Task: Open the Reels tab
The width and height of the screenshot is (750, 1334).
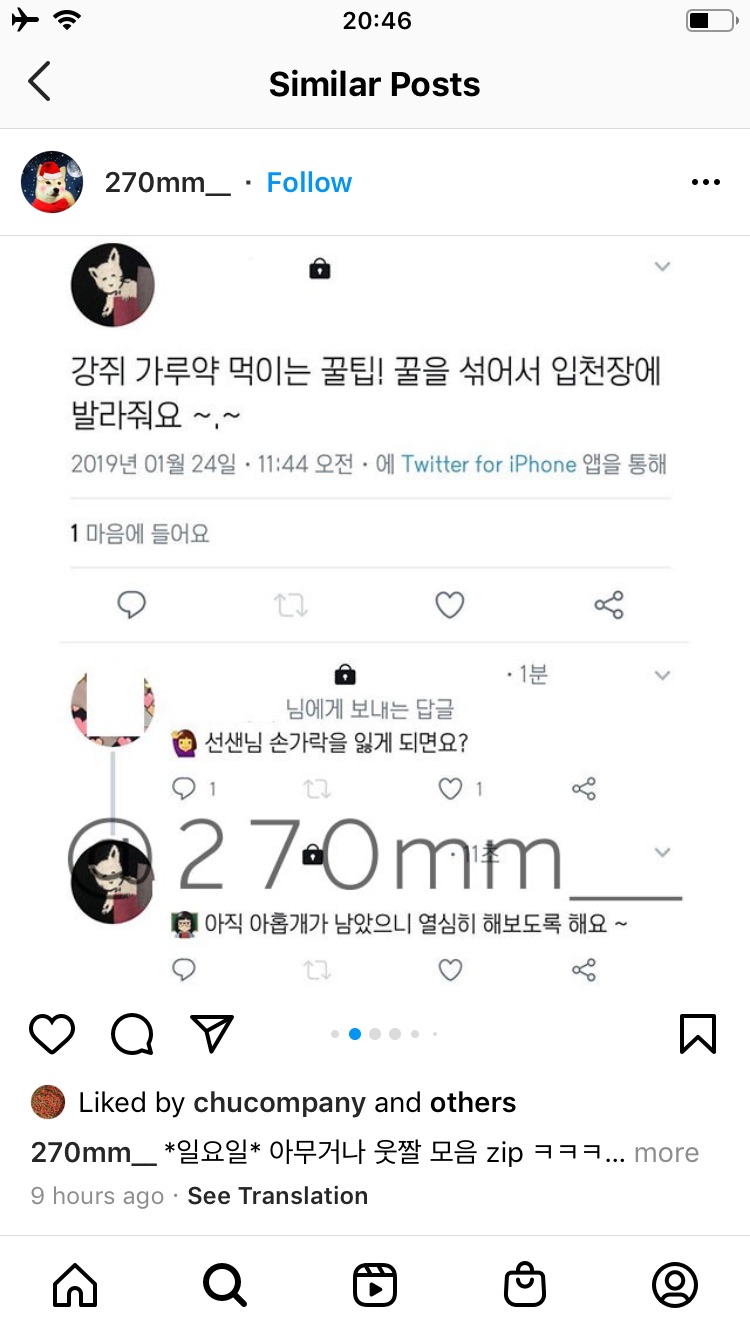Action: pos(375,1285)
